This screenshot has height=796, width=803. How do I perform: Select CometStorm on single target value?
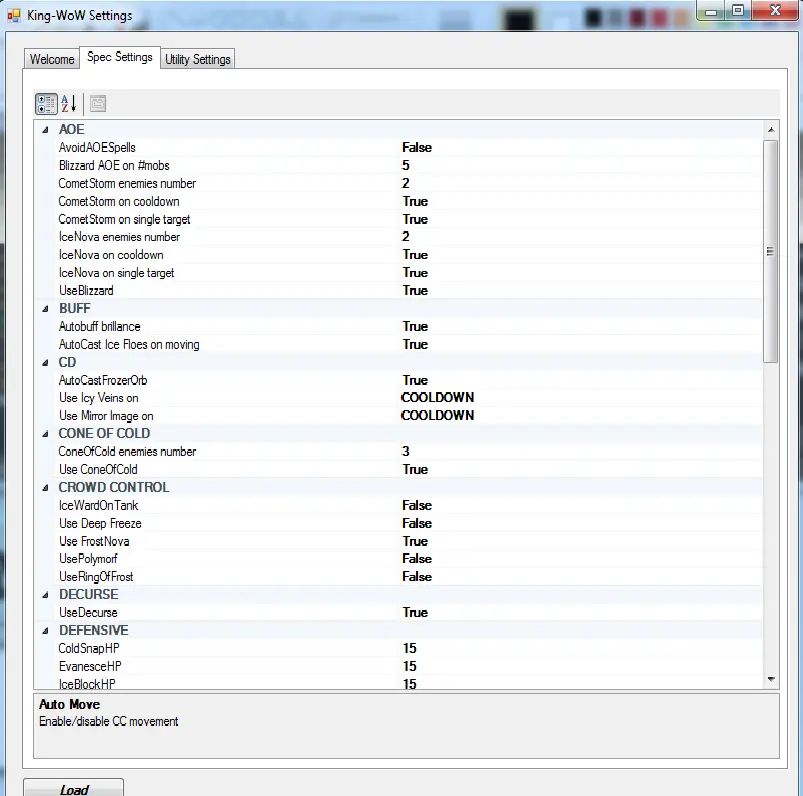[x=580, y=219]
